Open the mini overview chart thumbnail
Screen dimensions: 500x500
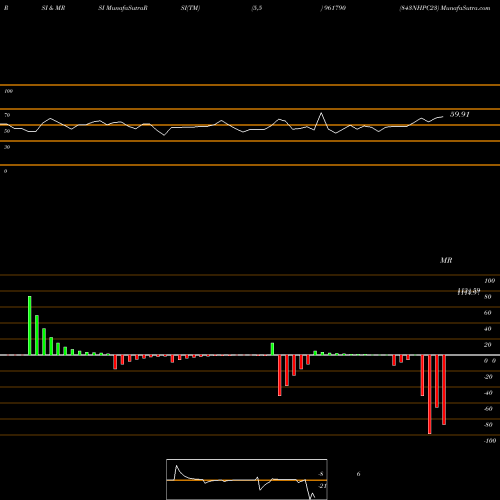click(247, 479)
